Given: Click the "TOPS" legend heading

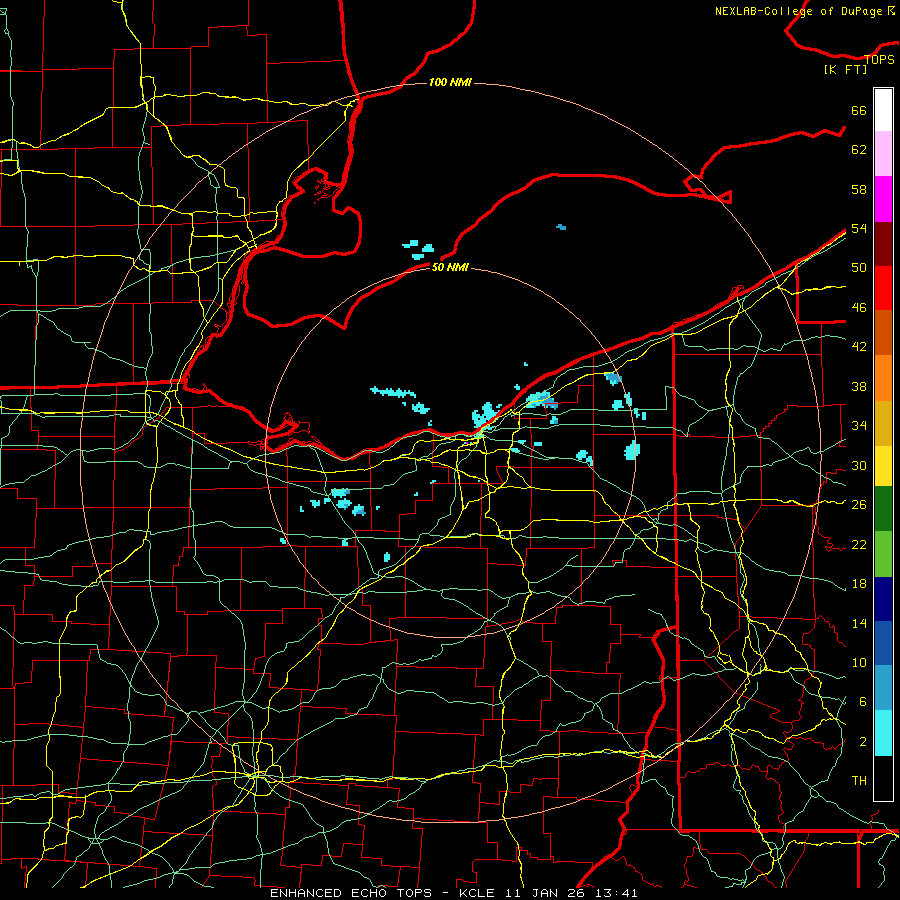Looking at the screenshot, I should pyautogui.click(x=879, y=59).
